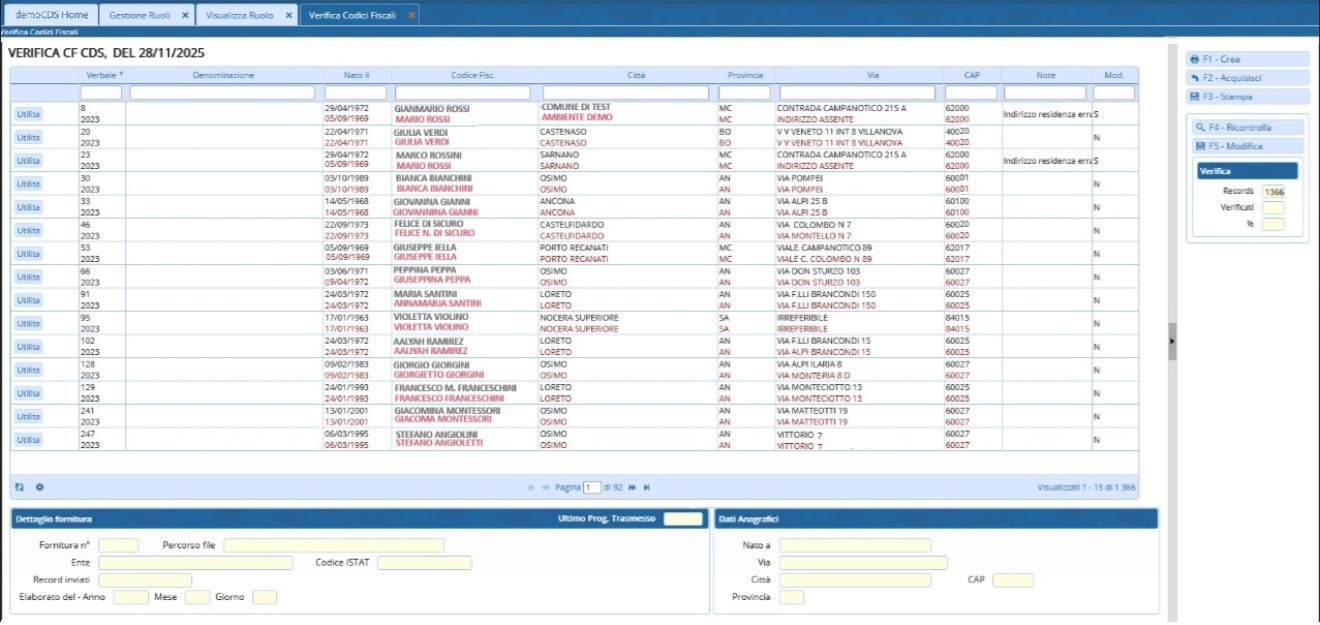Viewport: 1320px width, 625px height.
Task: Sort the grid by Provincia column
Action: (745, 75)
